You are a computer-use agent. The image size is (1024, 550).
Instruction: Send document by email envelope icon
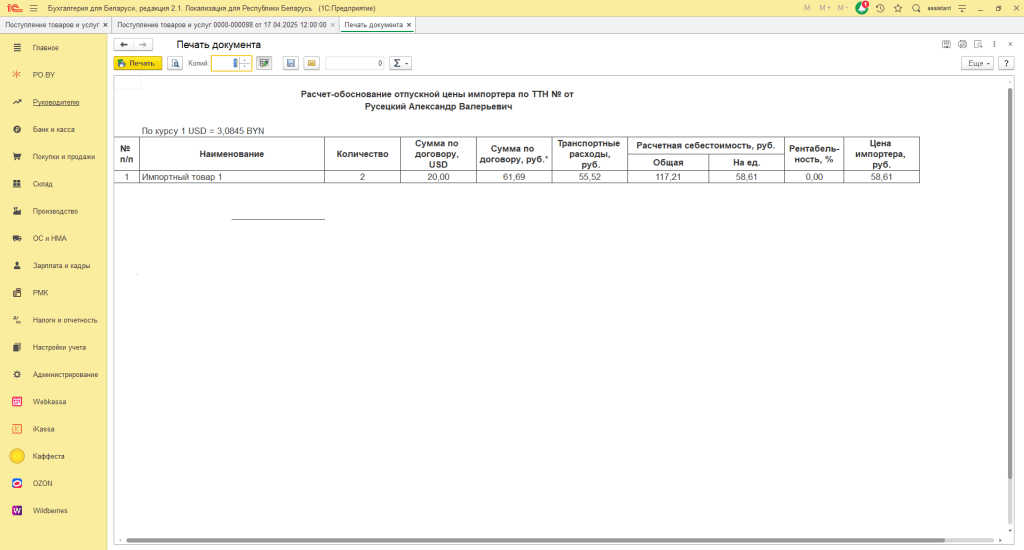(312, 63)
